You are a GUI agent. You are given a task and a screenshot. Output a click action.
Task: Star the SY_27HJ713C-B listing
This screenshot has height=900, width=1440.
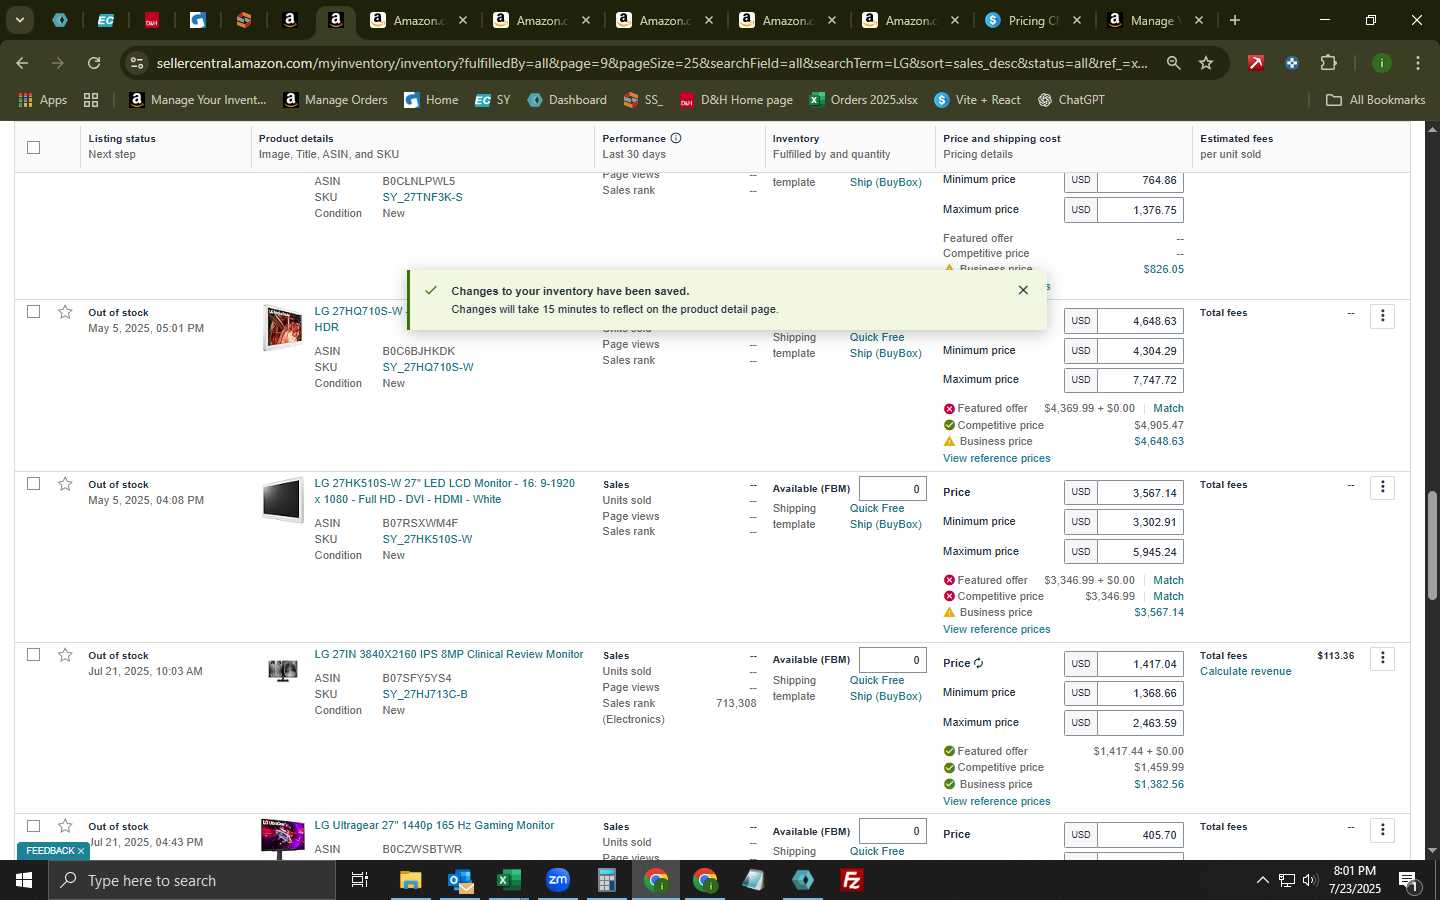pyautogui.click(x=65, y=655)
